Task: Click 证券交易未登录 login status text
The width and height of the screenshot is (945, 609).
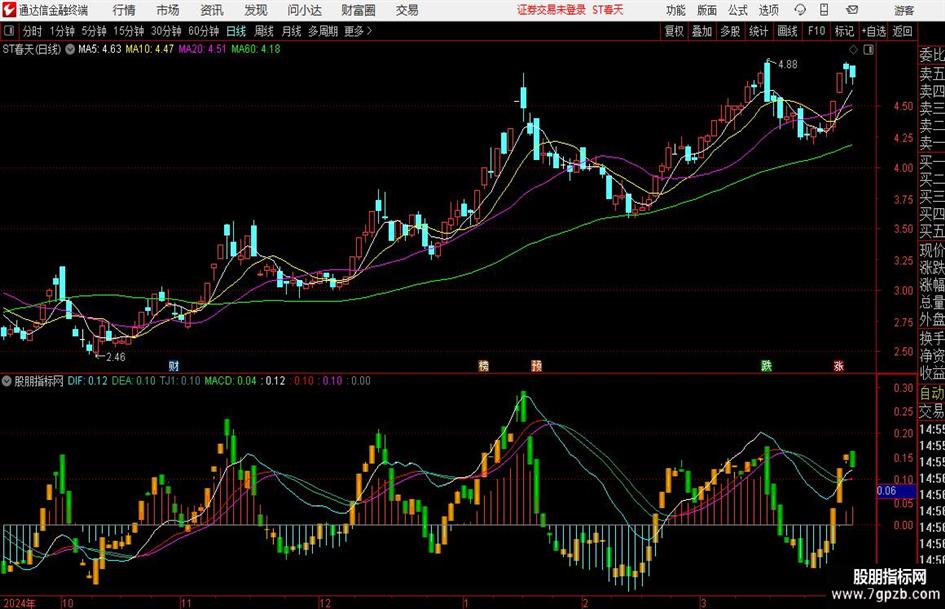Action: click(551, 10)
